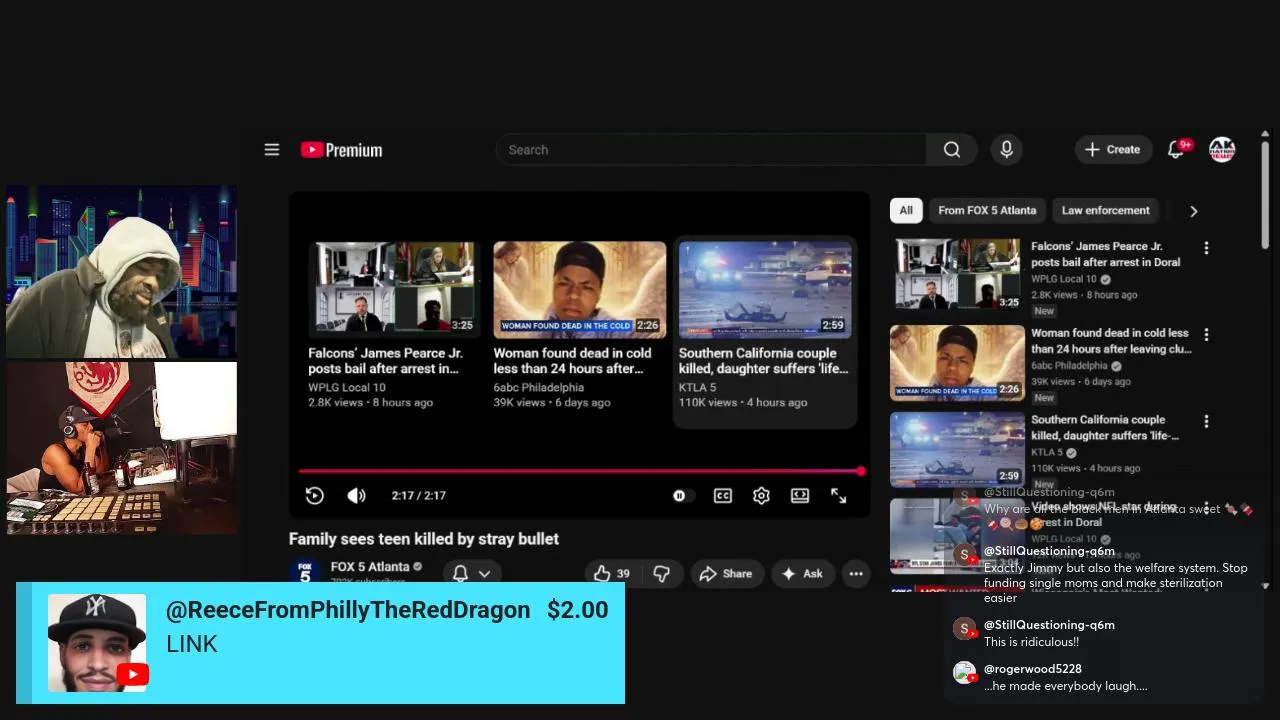Click WPLG Local 10 under endscreen card
Screen dimensions: 1280x720
pos(347,387)
